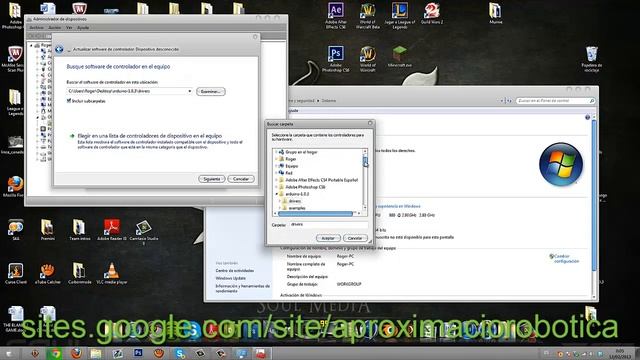Expand the Red node in folder tree

point(276,173)
